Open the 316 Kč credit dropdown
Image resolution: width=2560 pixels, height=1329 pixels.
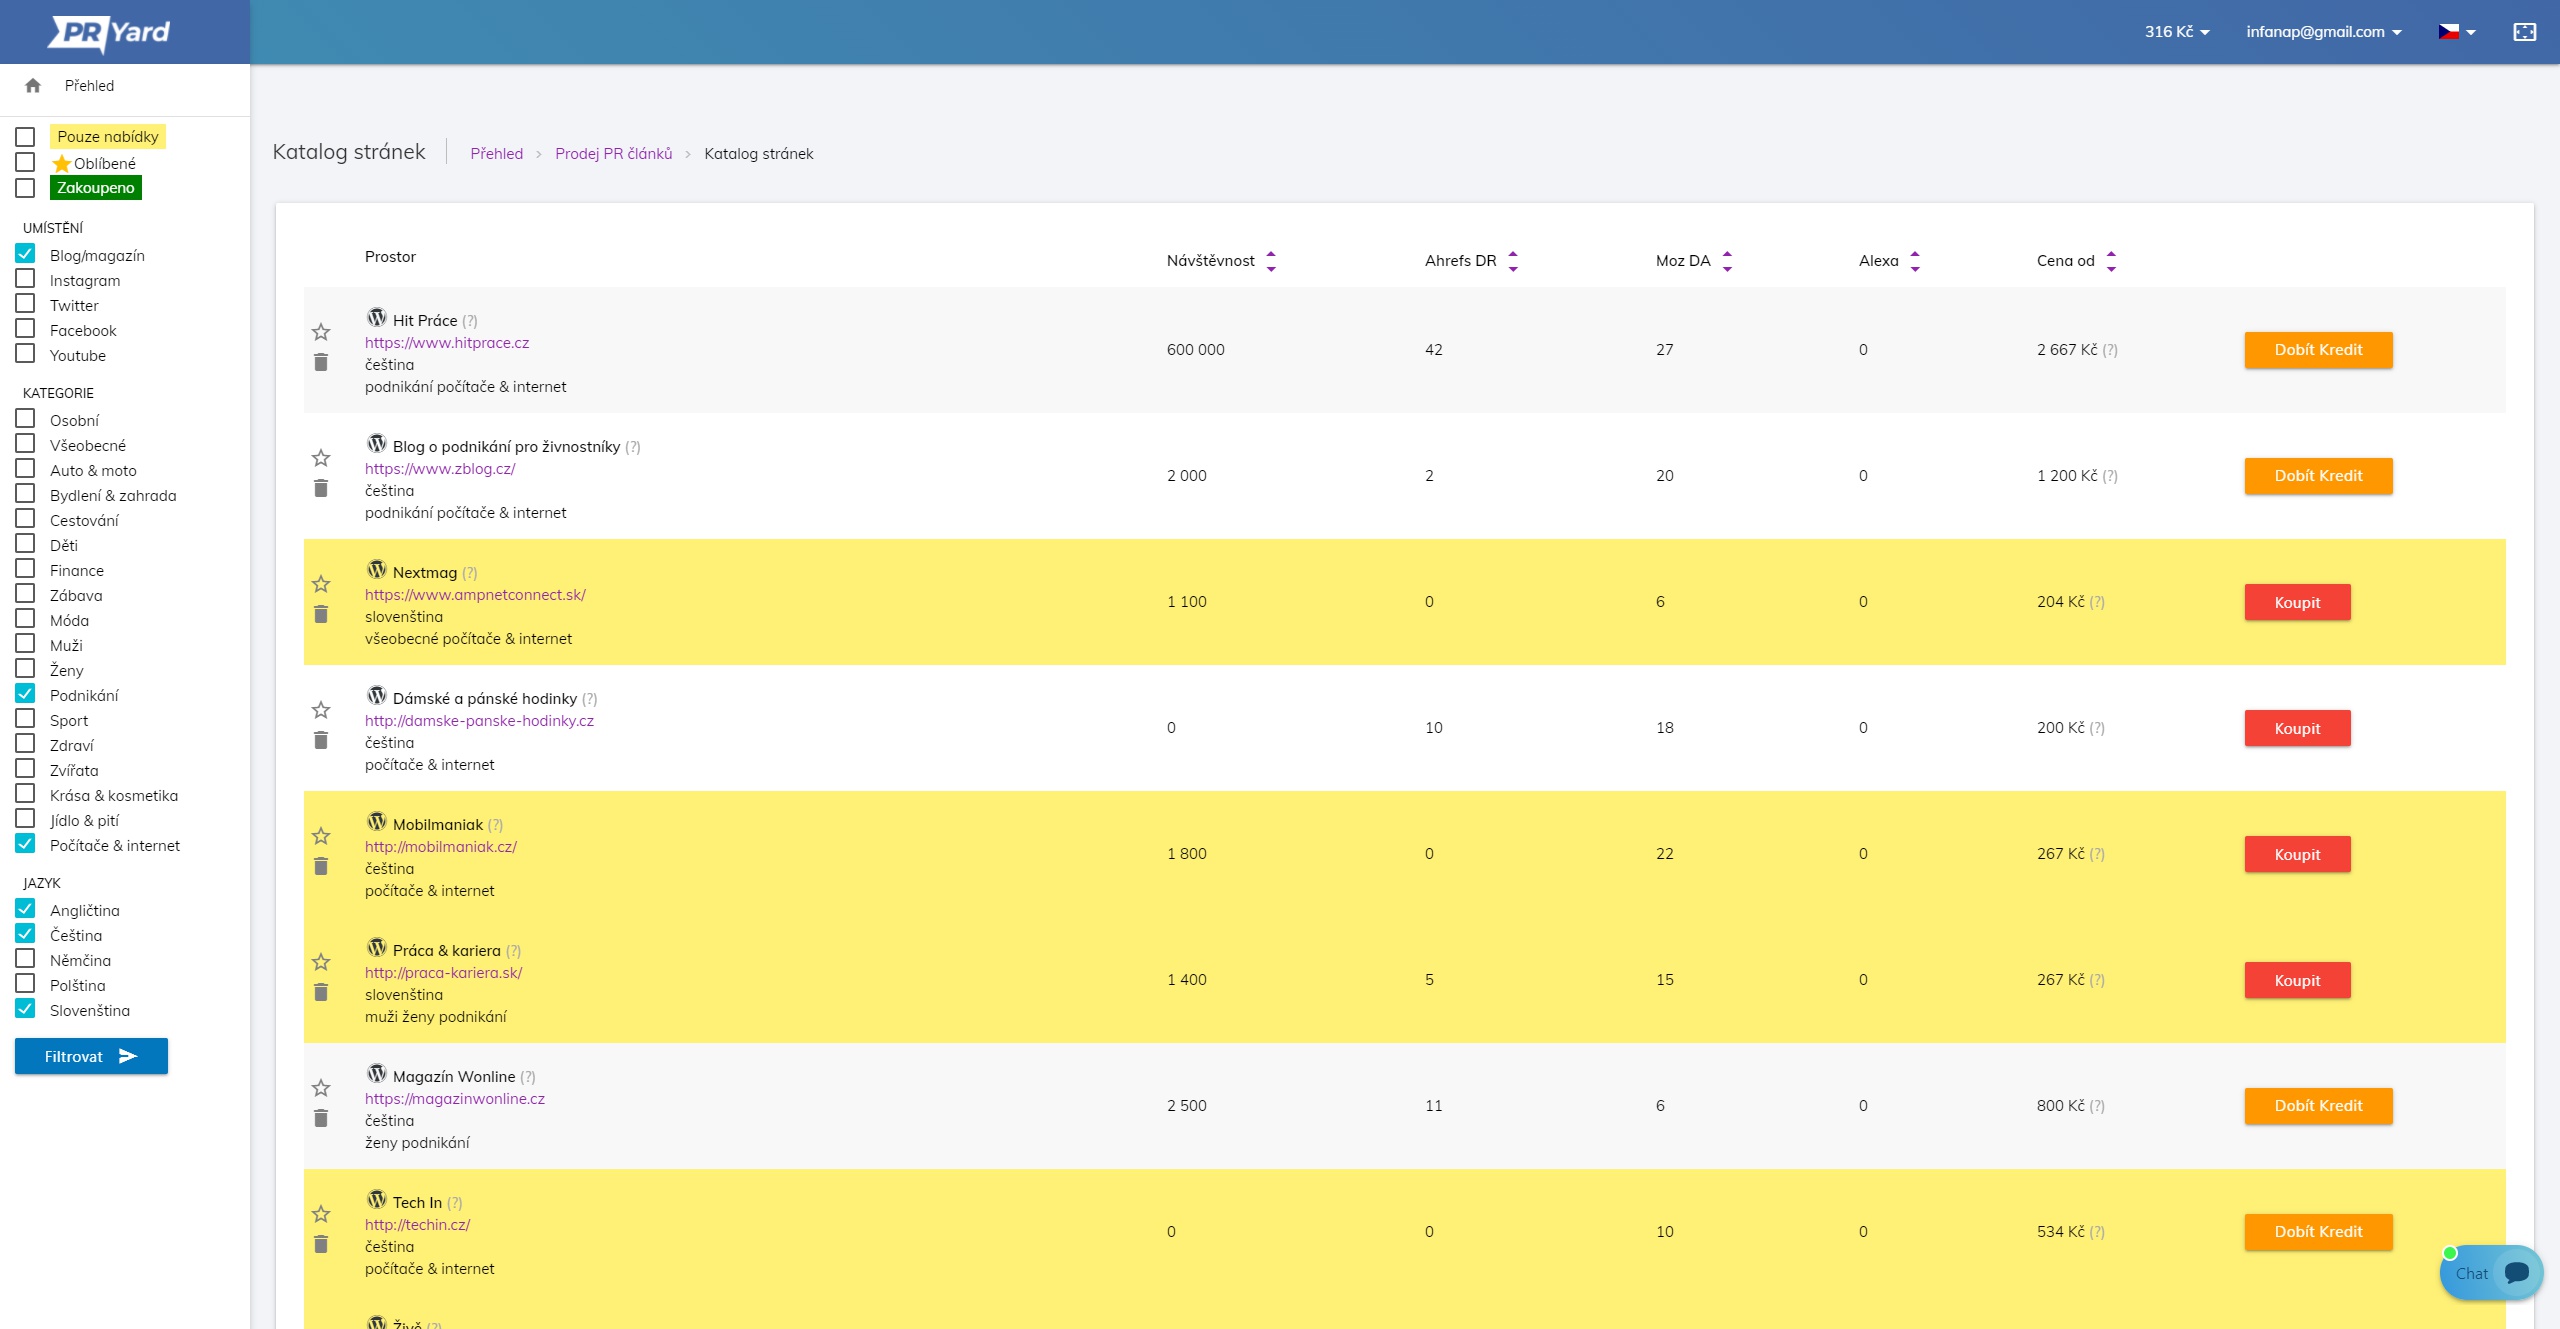tap(2176, 32)
